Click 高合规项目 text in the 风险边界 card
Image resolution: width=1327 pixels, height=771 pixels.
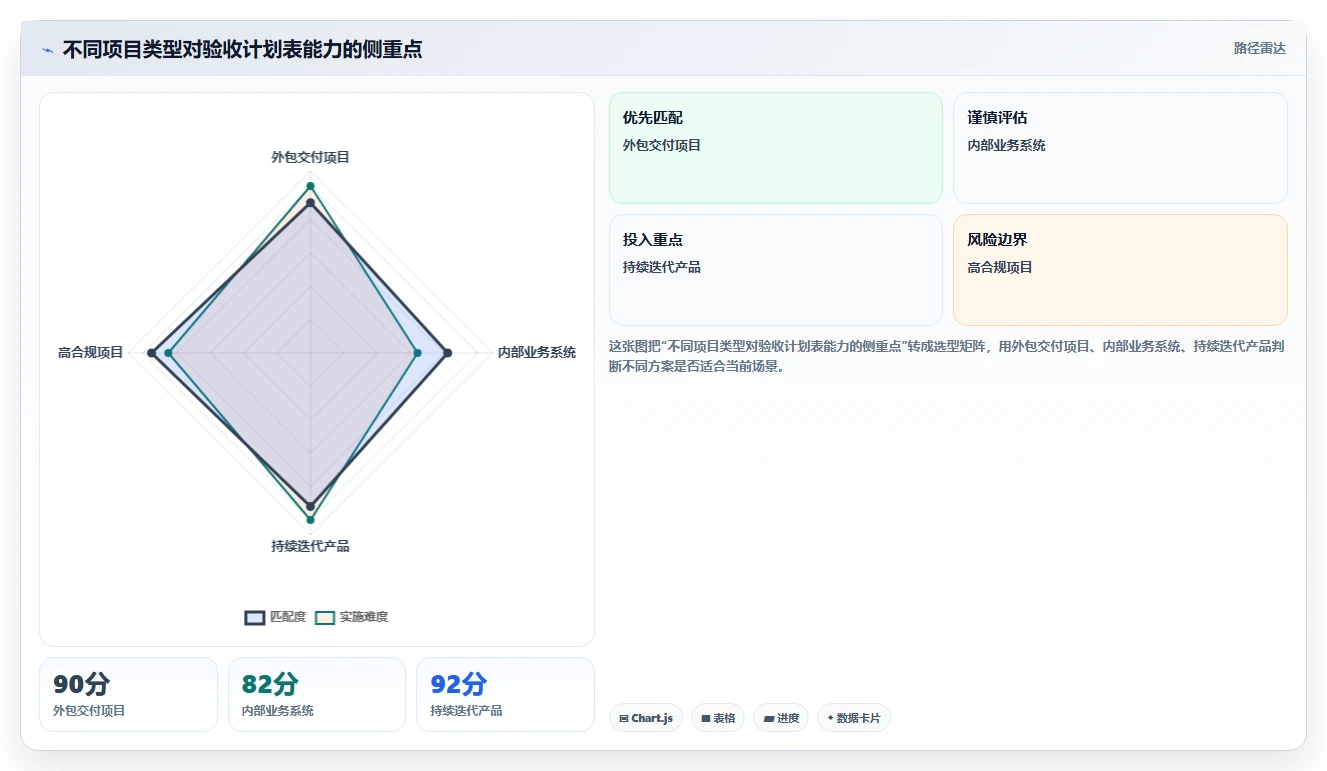click(x=1000, y=267)
